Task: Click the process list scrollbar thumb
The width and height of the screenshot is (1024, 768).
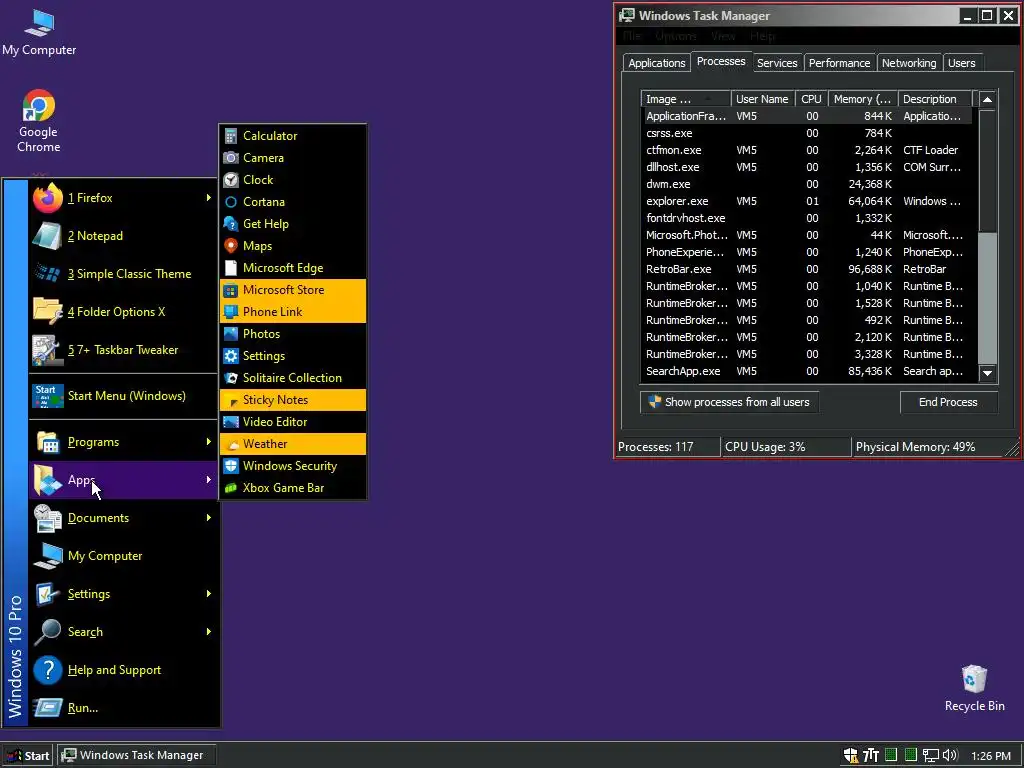Action: point(987,170)
